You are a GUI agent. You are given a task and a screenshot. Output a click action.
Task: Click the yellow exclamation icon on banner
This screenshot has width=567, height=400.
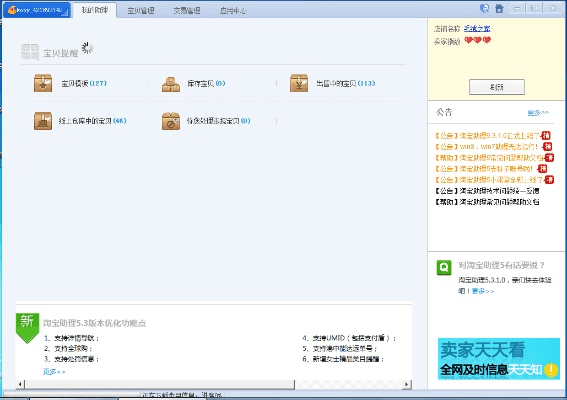pyautogui.click(x=551, y=370)
